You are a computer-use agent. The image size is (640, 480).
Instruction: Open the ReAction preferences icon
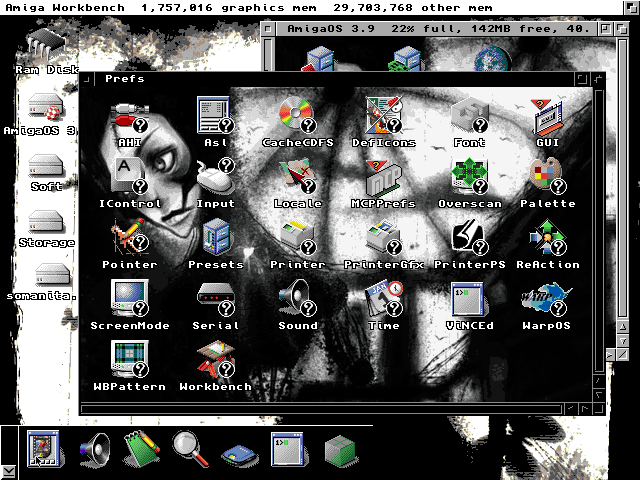pos(548,237)
